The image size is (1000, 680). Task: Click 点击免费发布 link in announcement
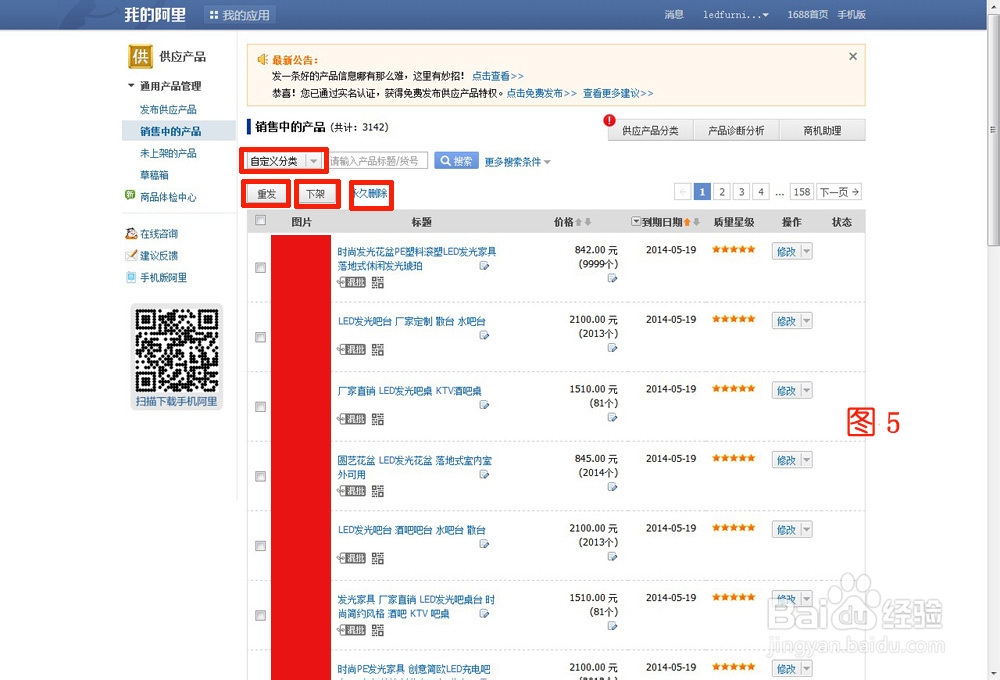pos(541,93)
